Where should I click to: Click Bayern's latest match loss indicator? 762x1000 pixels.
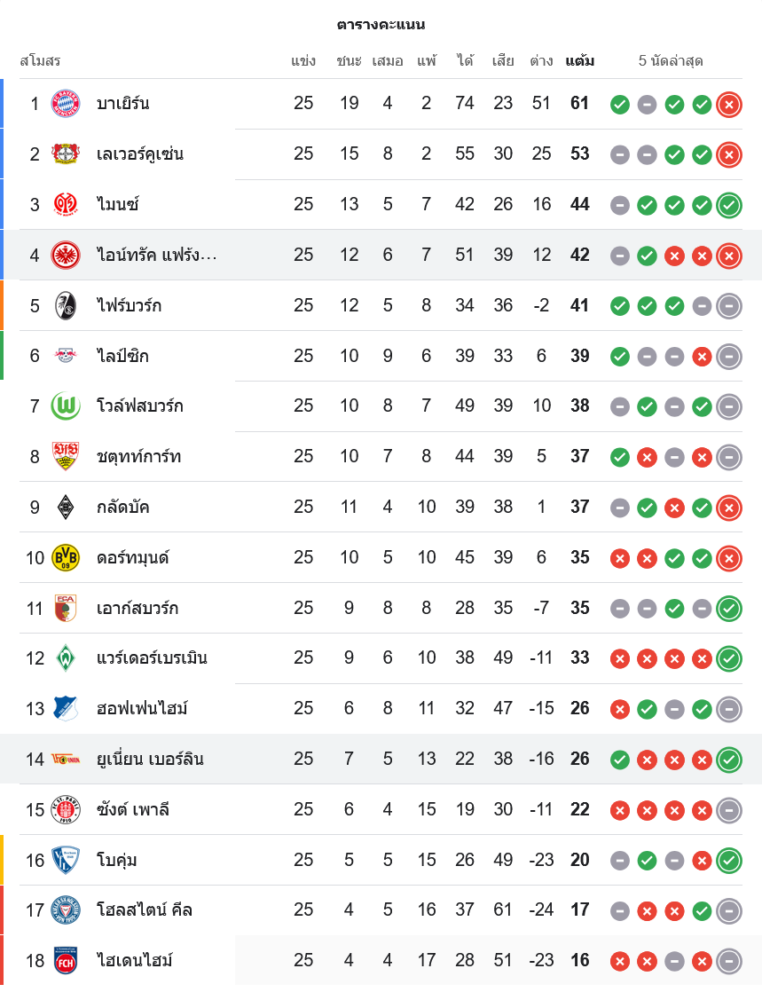729,103
